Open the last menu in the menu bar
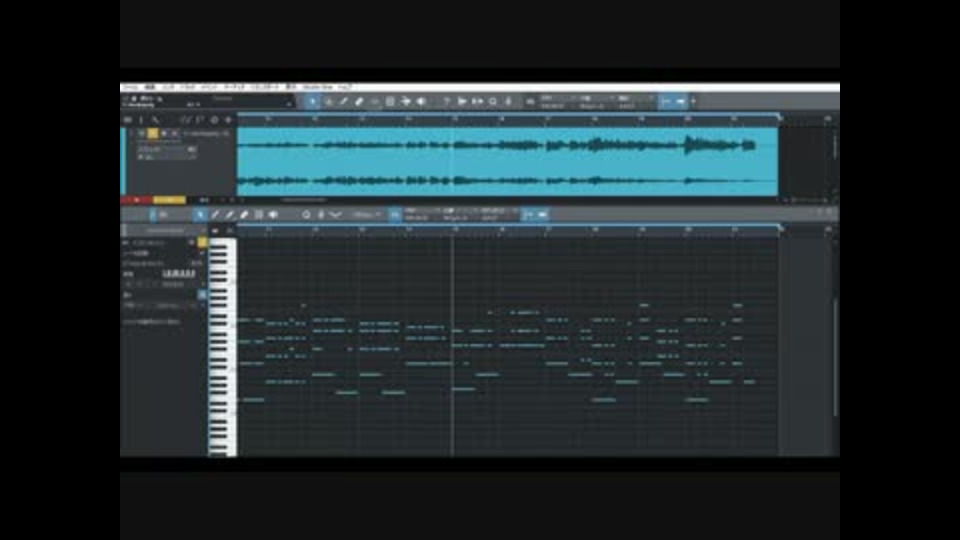 345,88
